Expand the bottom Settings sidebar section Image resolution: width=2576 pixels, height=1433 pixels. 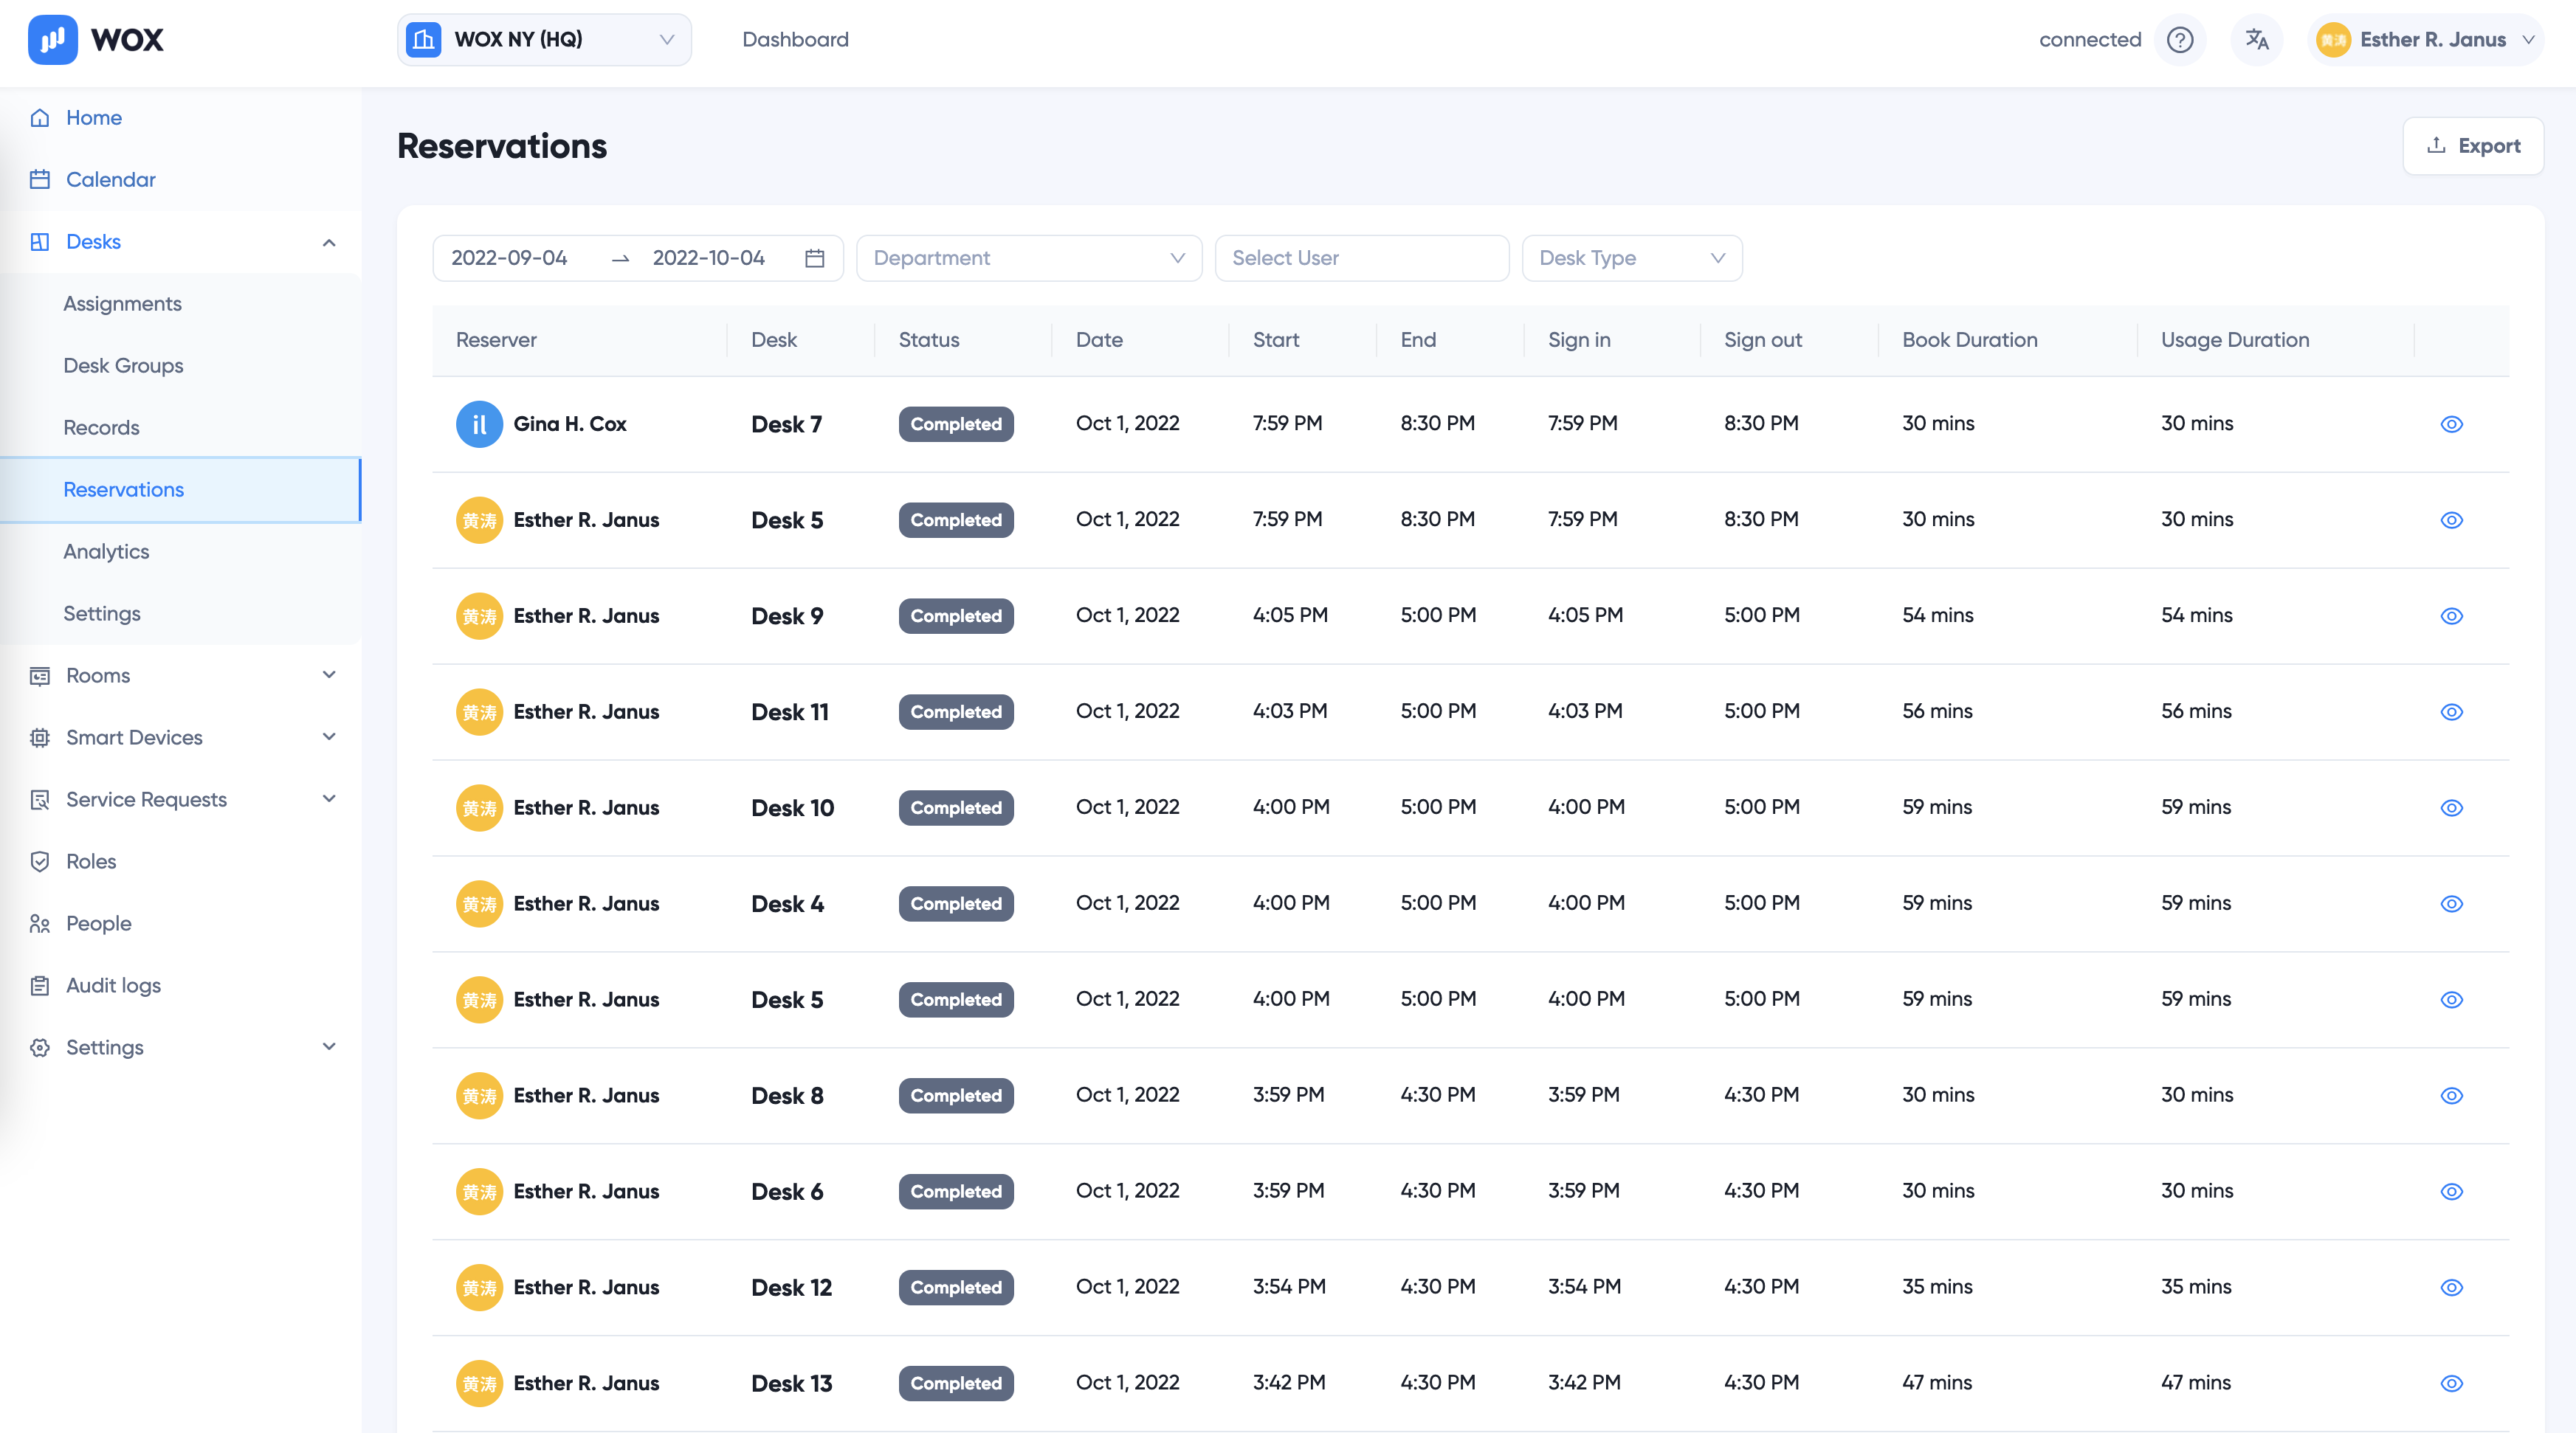click(329, 1048)
